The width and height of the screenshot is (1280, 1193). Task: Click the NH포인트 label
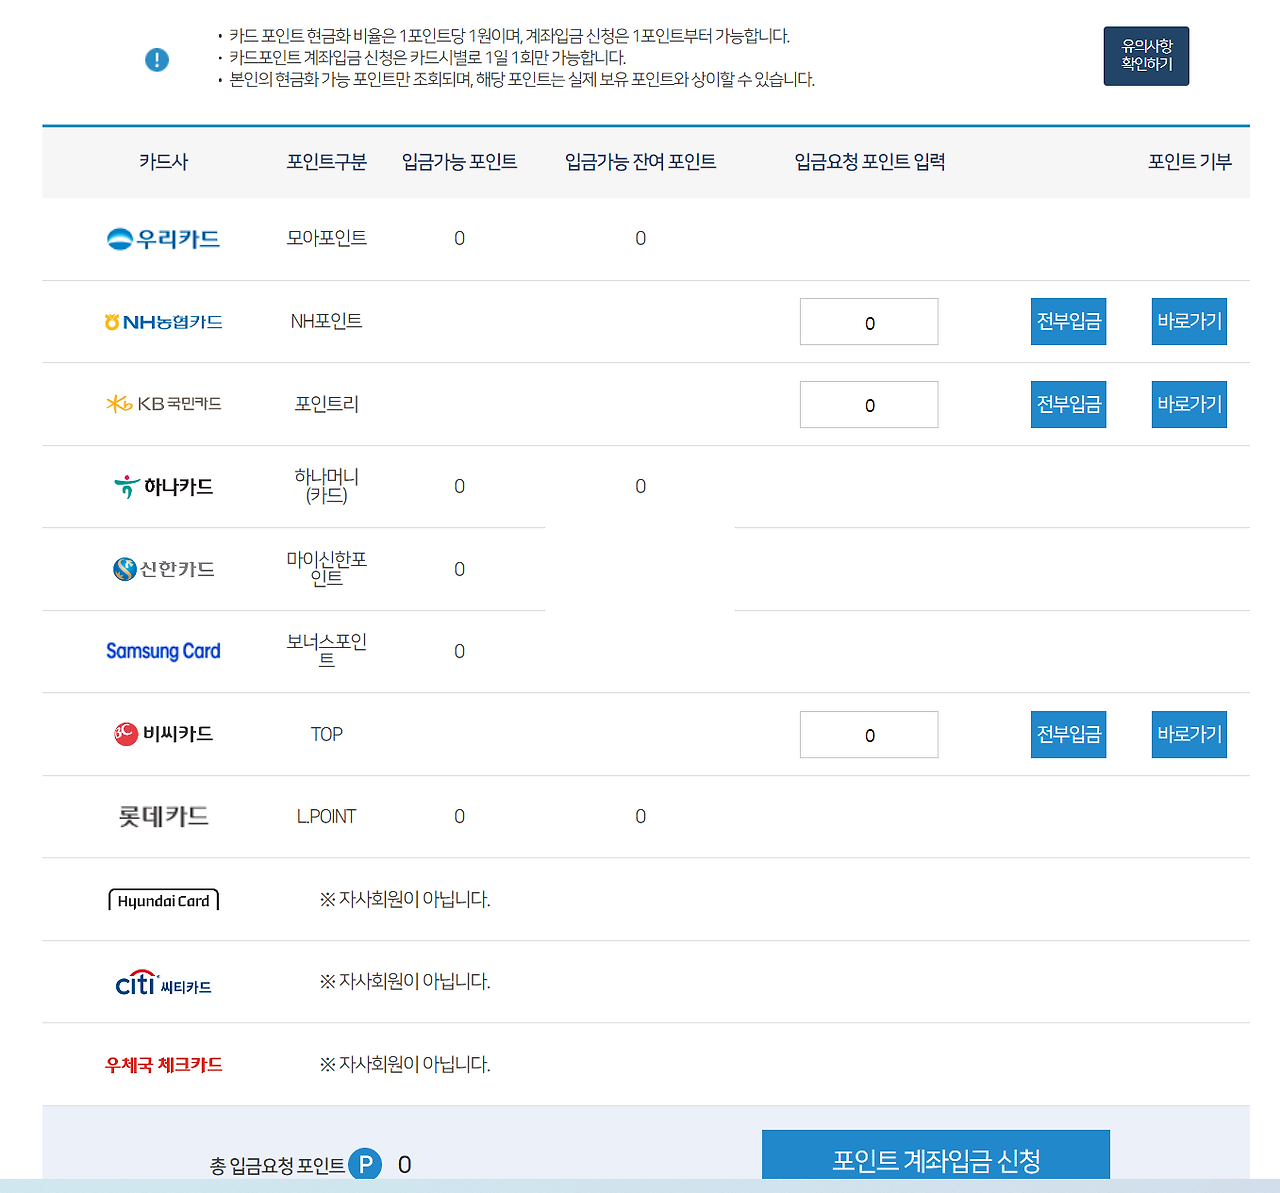[326, 321]
